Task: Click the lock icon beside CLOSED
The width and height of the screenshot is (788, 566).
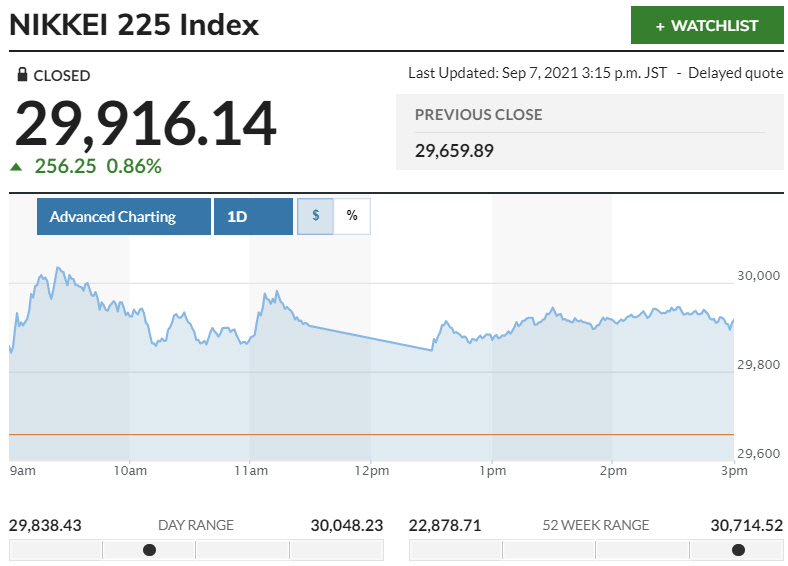Action: [x=23, y=75]
